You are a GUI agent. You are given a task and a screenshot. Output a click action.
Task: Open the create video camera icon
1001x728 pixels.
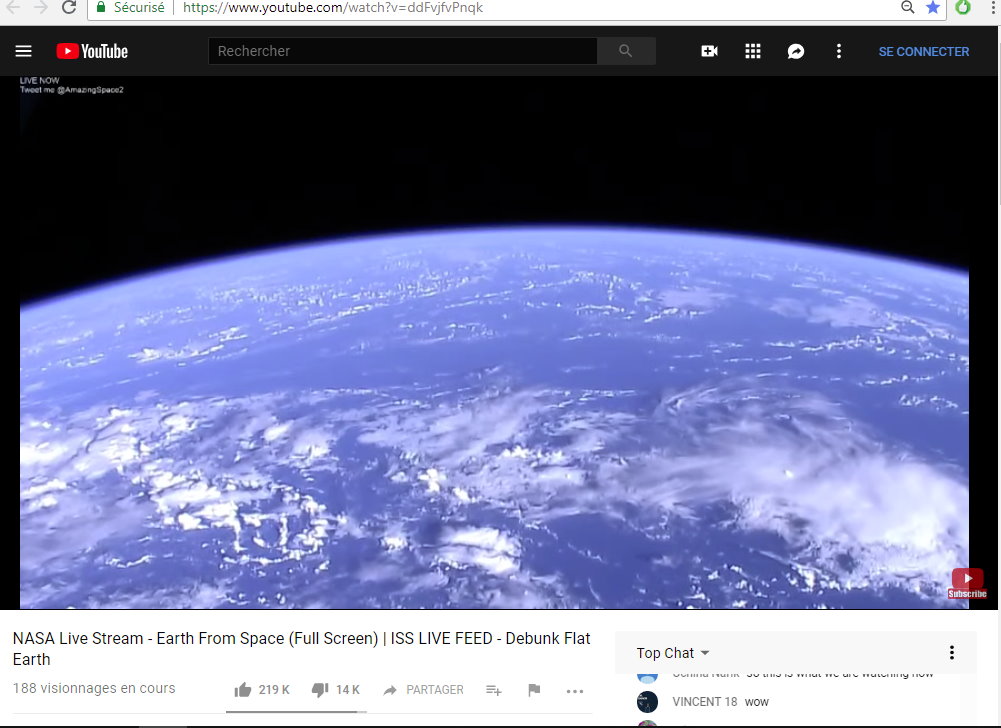pyautogui.click(x=709, y=51)
